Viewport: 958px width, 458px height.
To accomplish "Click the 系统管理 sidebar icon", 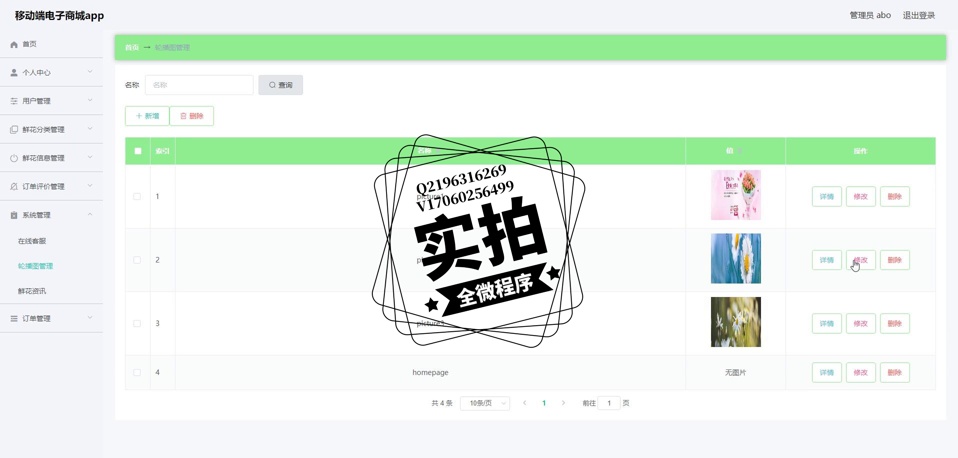I will point(14,215).
